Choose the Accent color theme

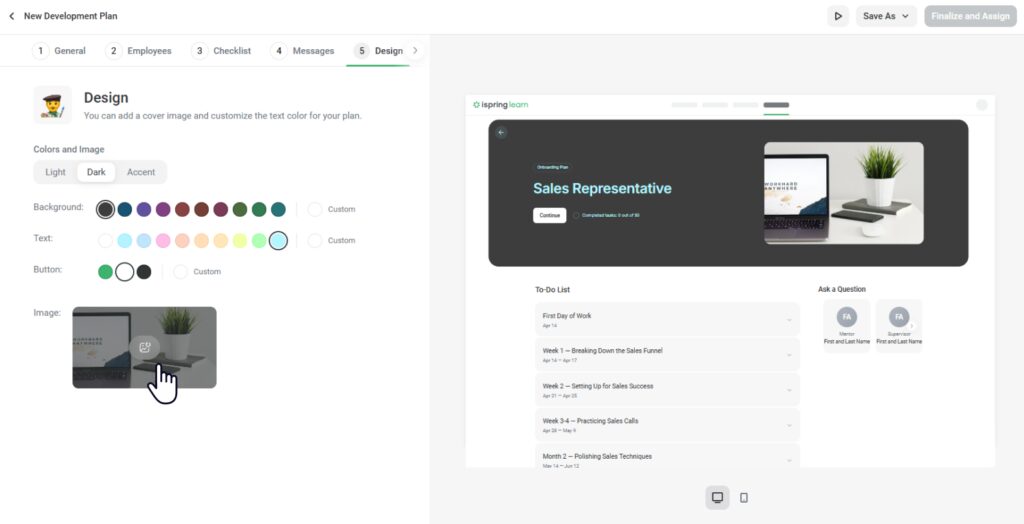pos(141,172)
